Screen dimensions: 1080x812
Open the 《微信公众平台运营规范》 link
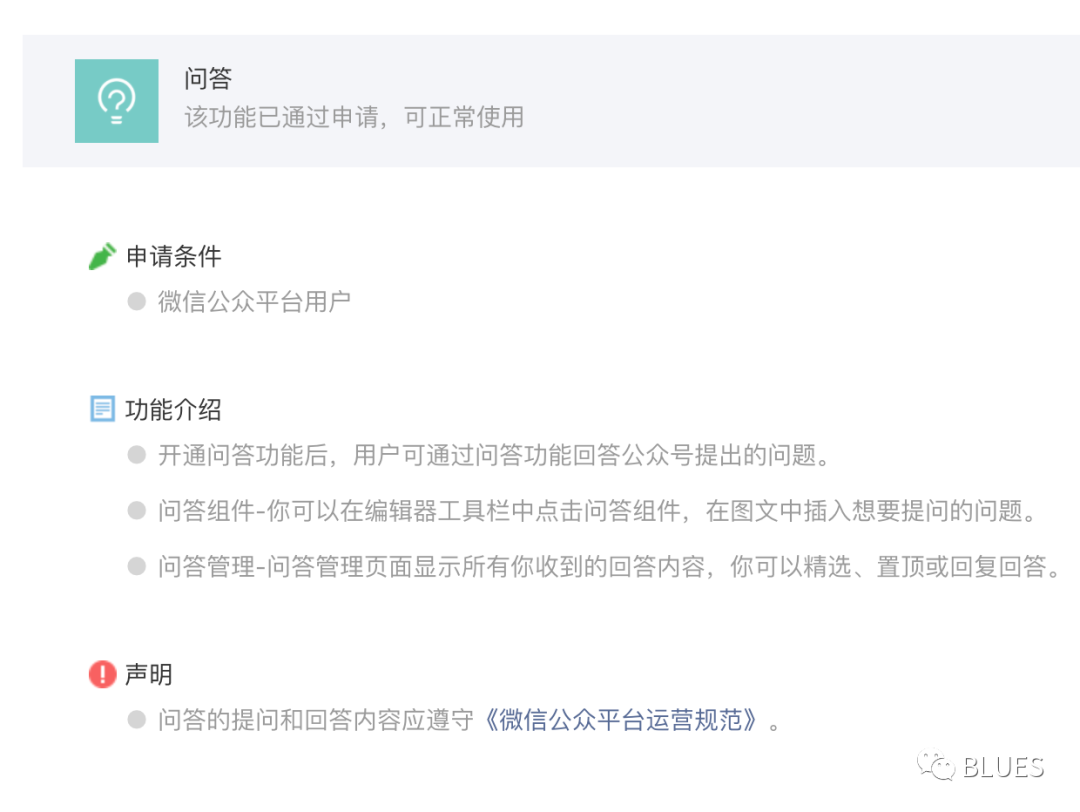(x=621, y=720)
